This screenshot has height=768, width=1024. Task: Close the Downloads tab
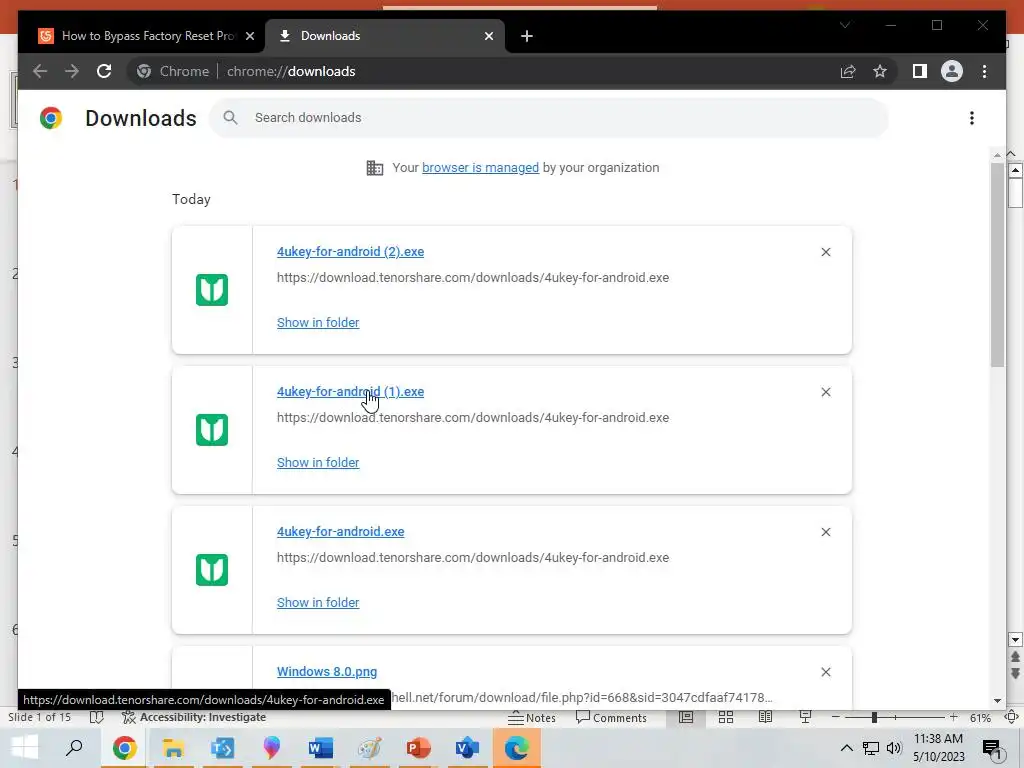click(x=488, y=36)
